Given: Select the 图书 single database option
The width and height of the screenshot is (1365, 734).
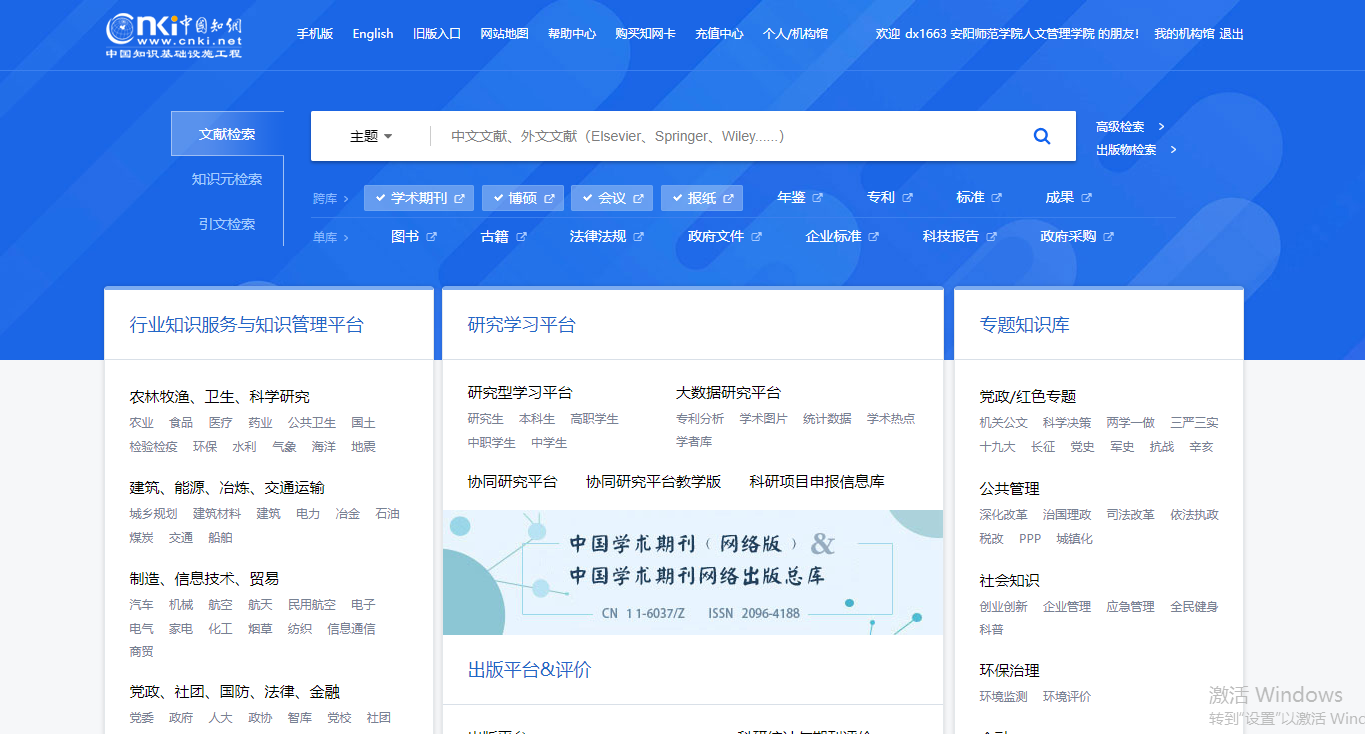Looking at the screenshot, I should pos(405,237).
